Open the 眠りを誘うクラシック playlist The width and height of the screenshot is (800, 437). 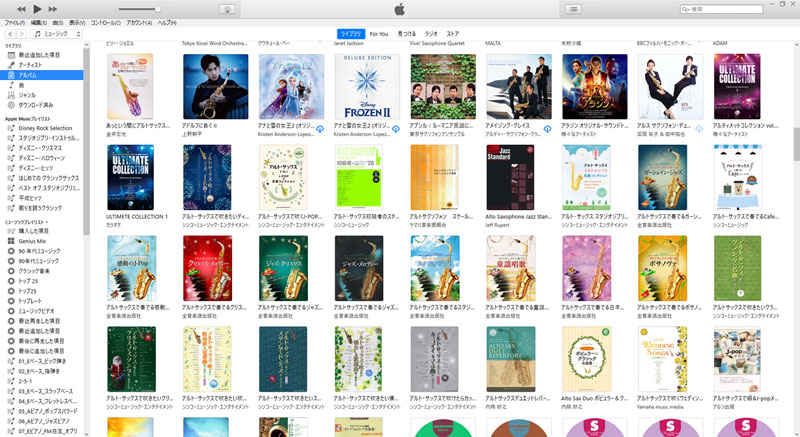[41, 208]
